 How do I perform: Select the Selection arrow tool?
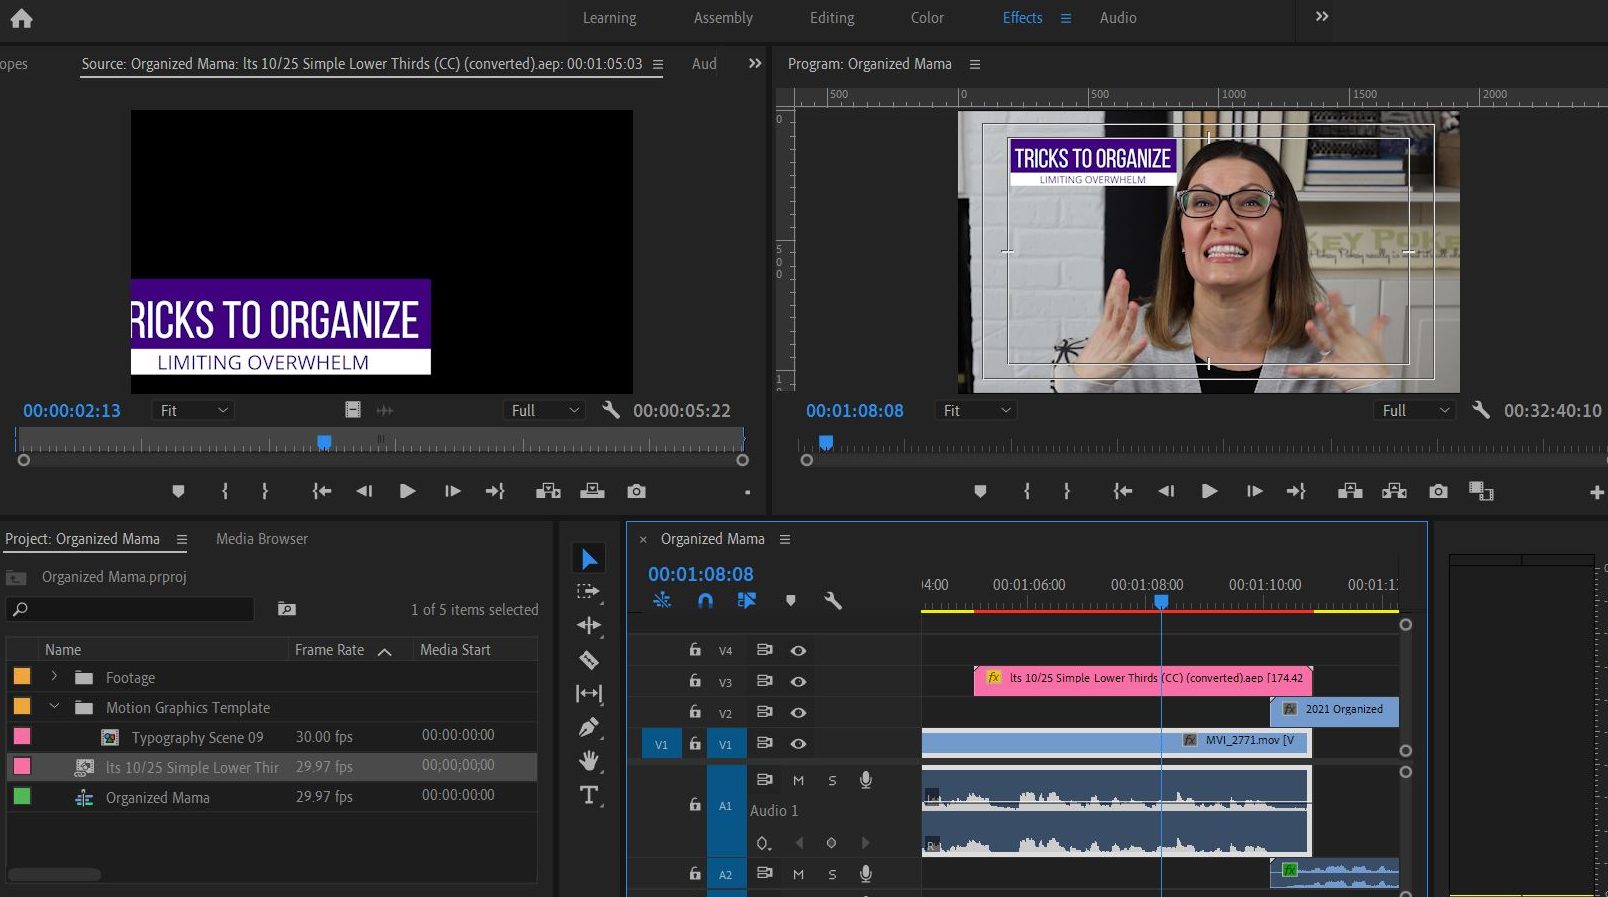point(589,559)
